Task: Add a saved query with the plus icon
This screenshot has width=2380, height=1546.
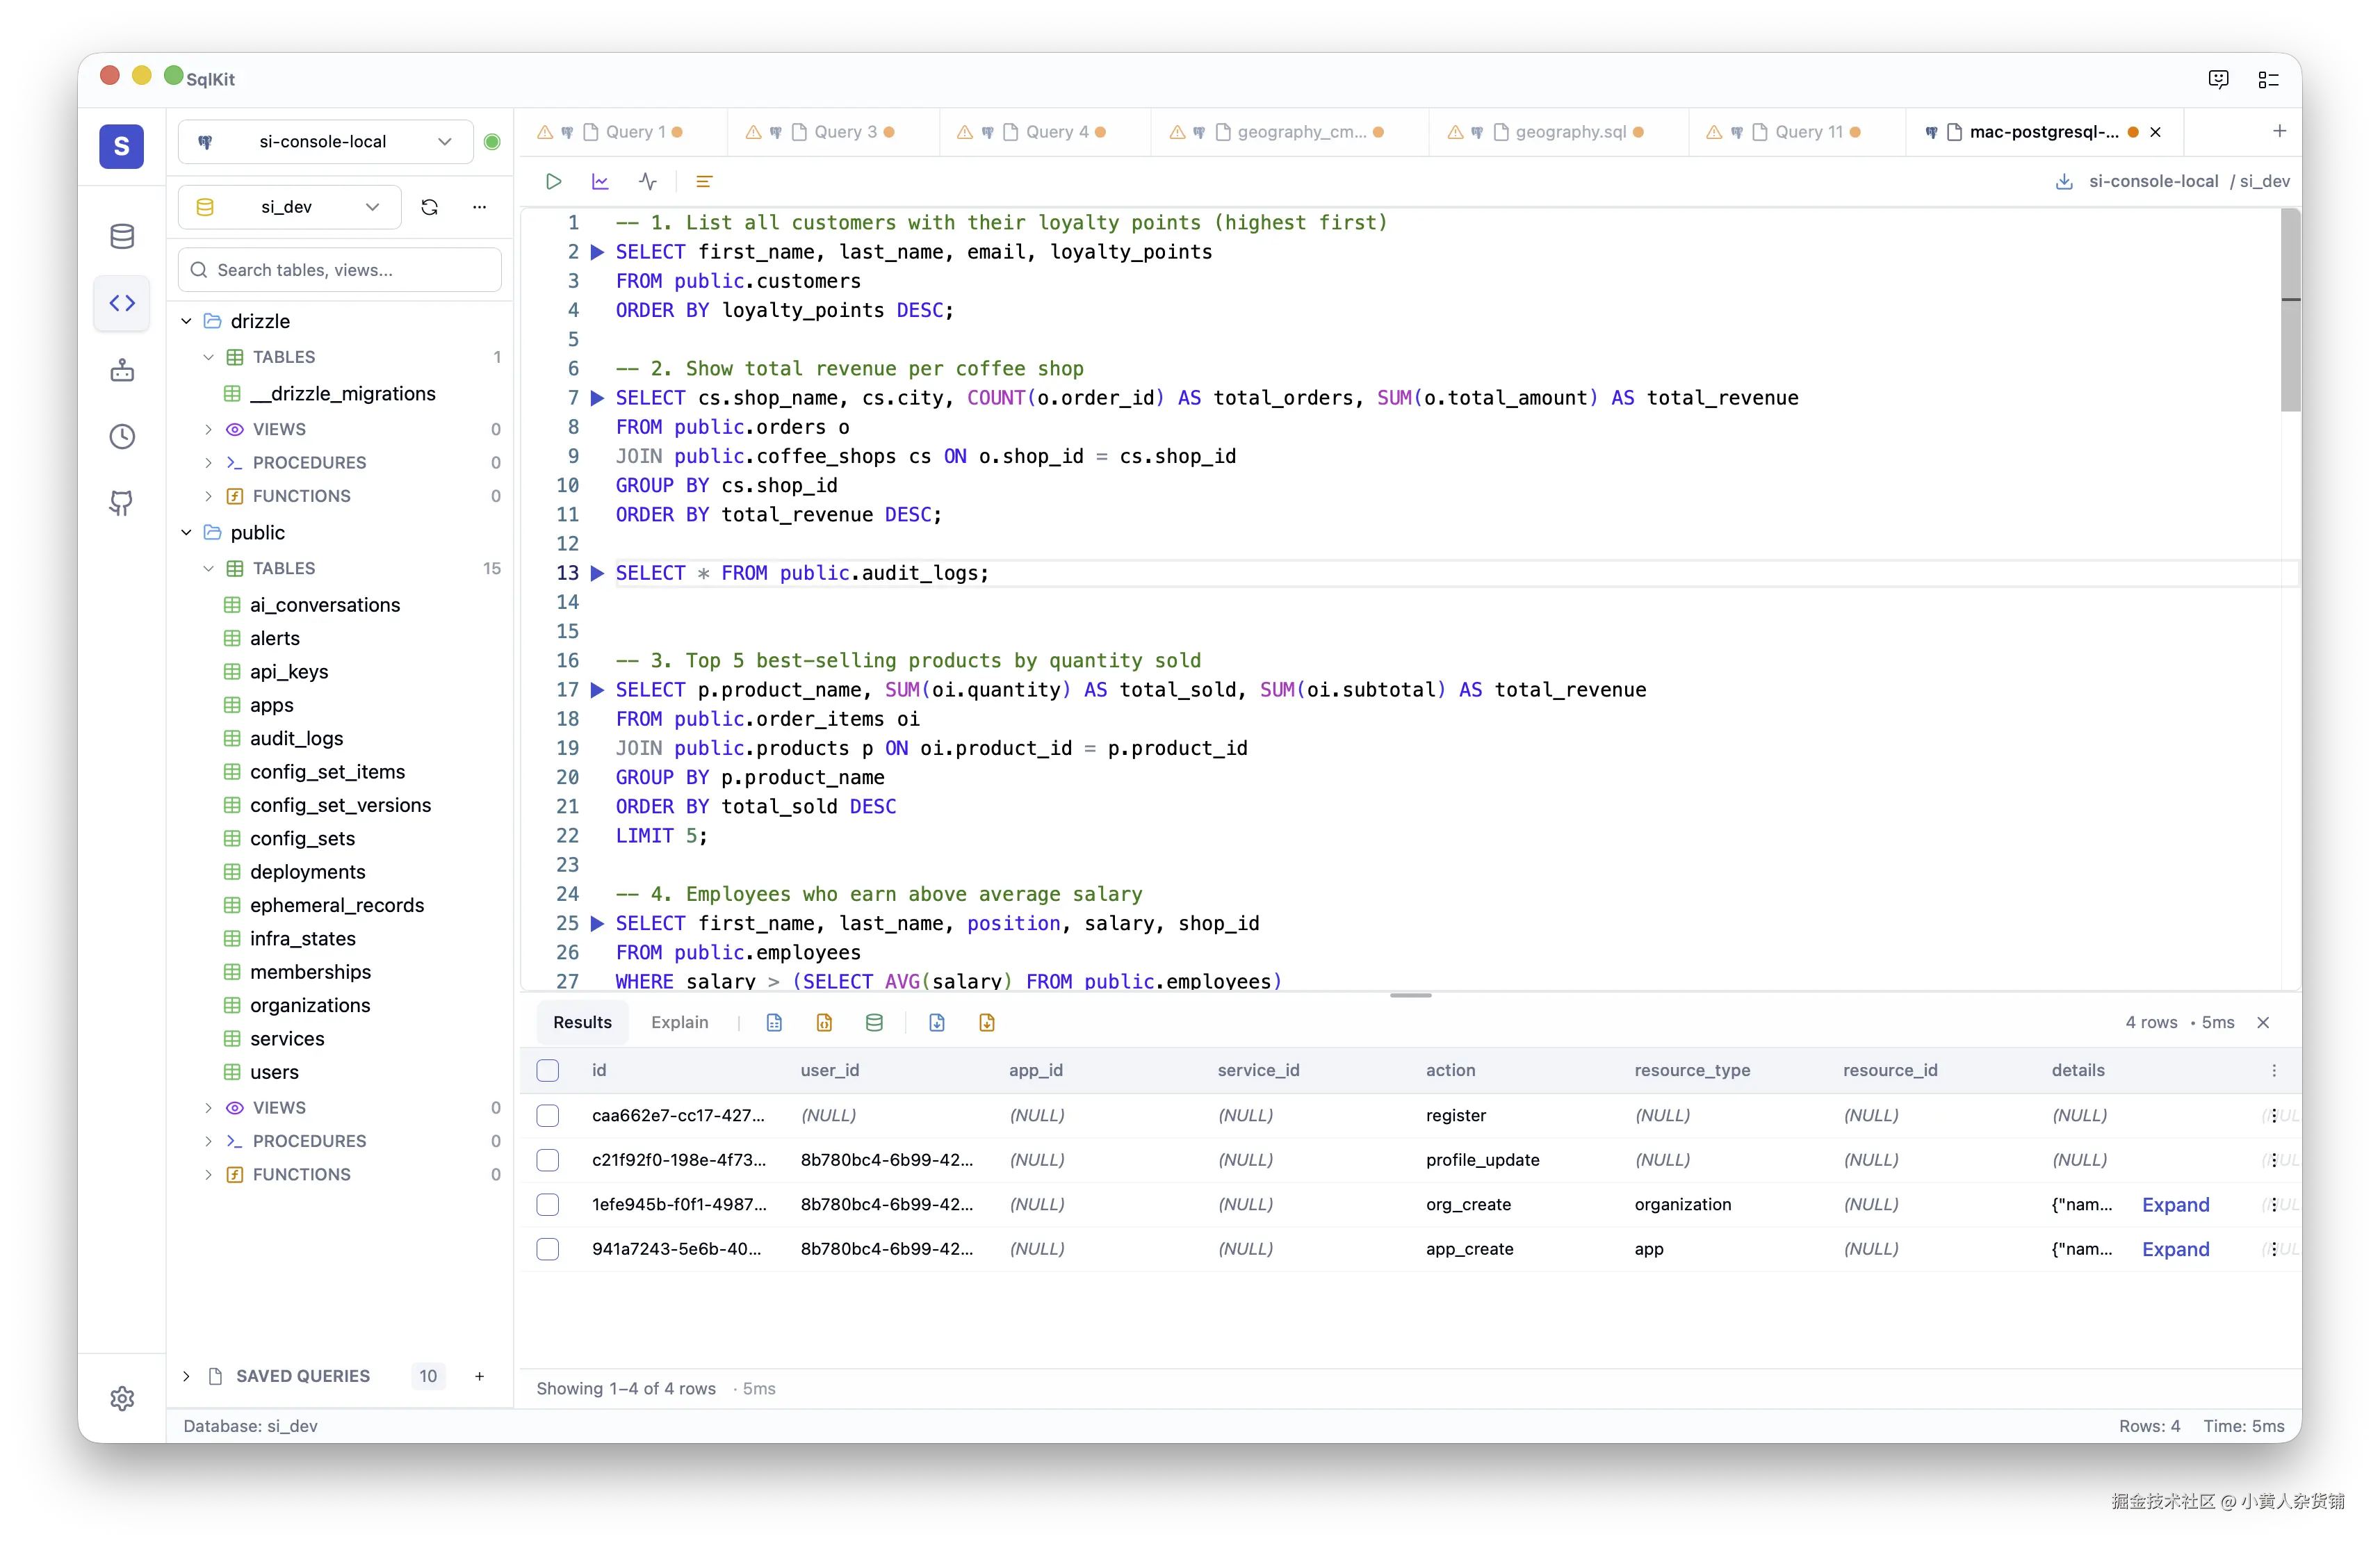Action: 480,1376
